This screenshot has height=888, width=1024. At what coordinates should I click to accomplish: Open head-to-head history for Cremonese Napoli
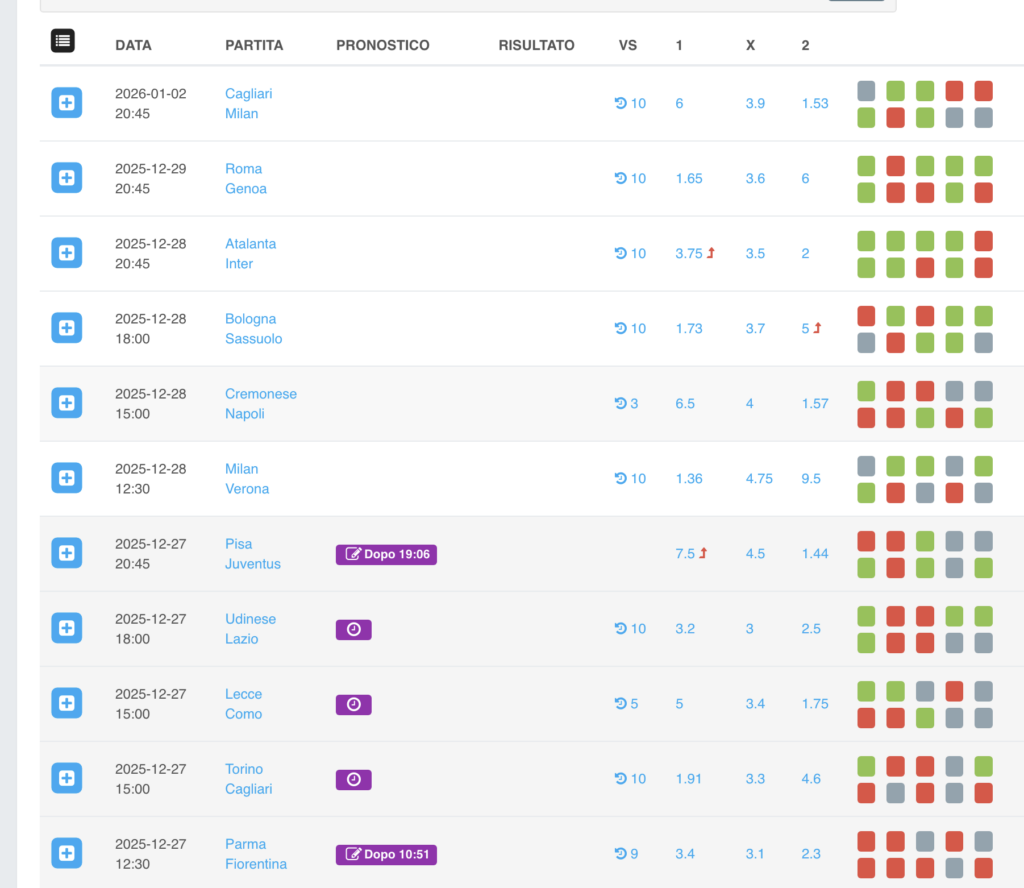(626, 404)
